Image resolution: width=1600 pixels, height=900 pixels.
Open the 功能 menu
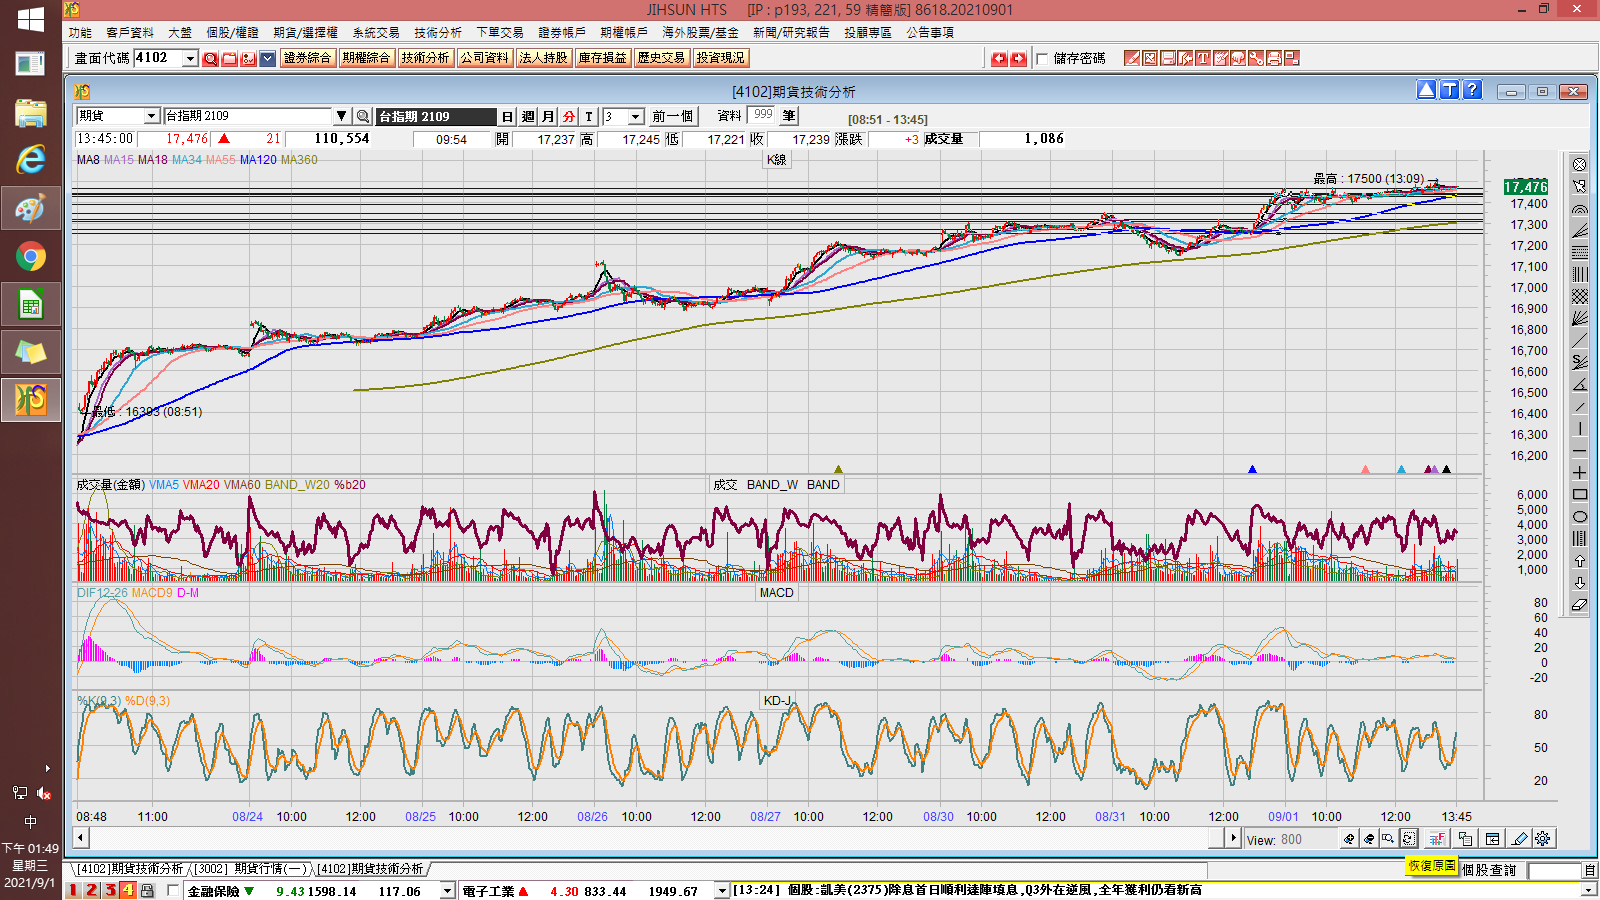[x=80, y=32]
